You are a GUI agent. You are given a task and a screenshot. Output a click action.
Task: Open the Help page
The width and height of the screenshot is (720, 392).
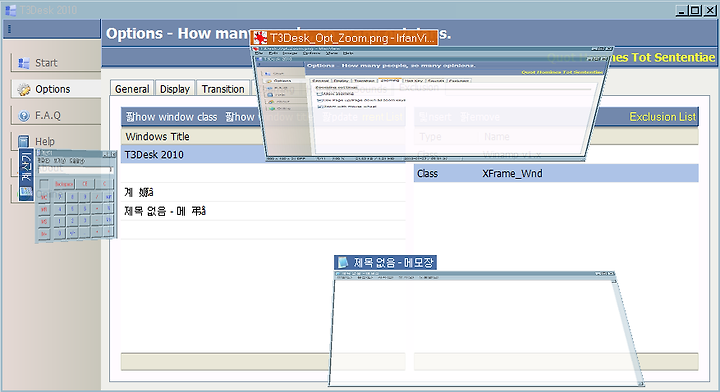[x=56, y=141]
